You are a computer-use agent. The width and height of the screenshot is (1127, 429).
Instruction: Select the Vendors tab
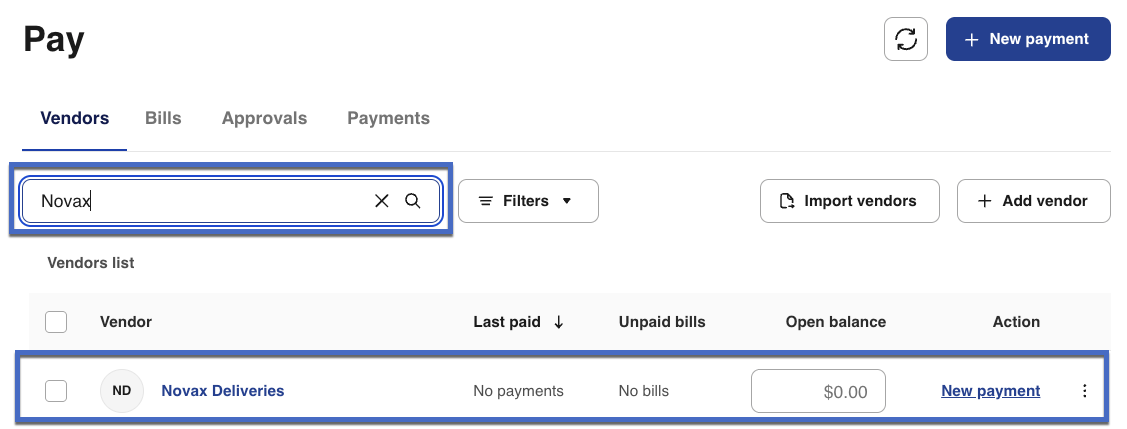click(x=74, y=118)
